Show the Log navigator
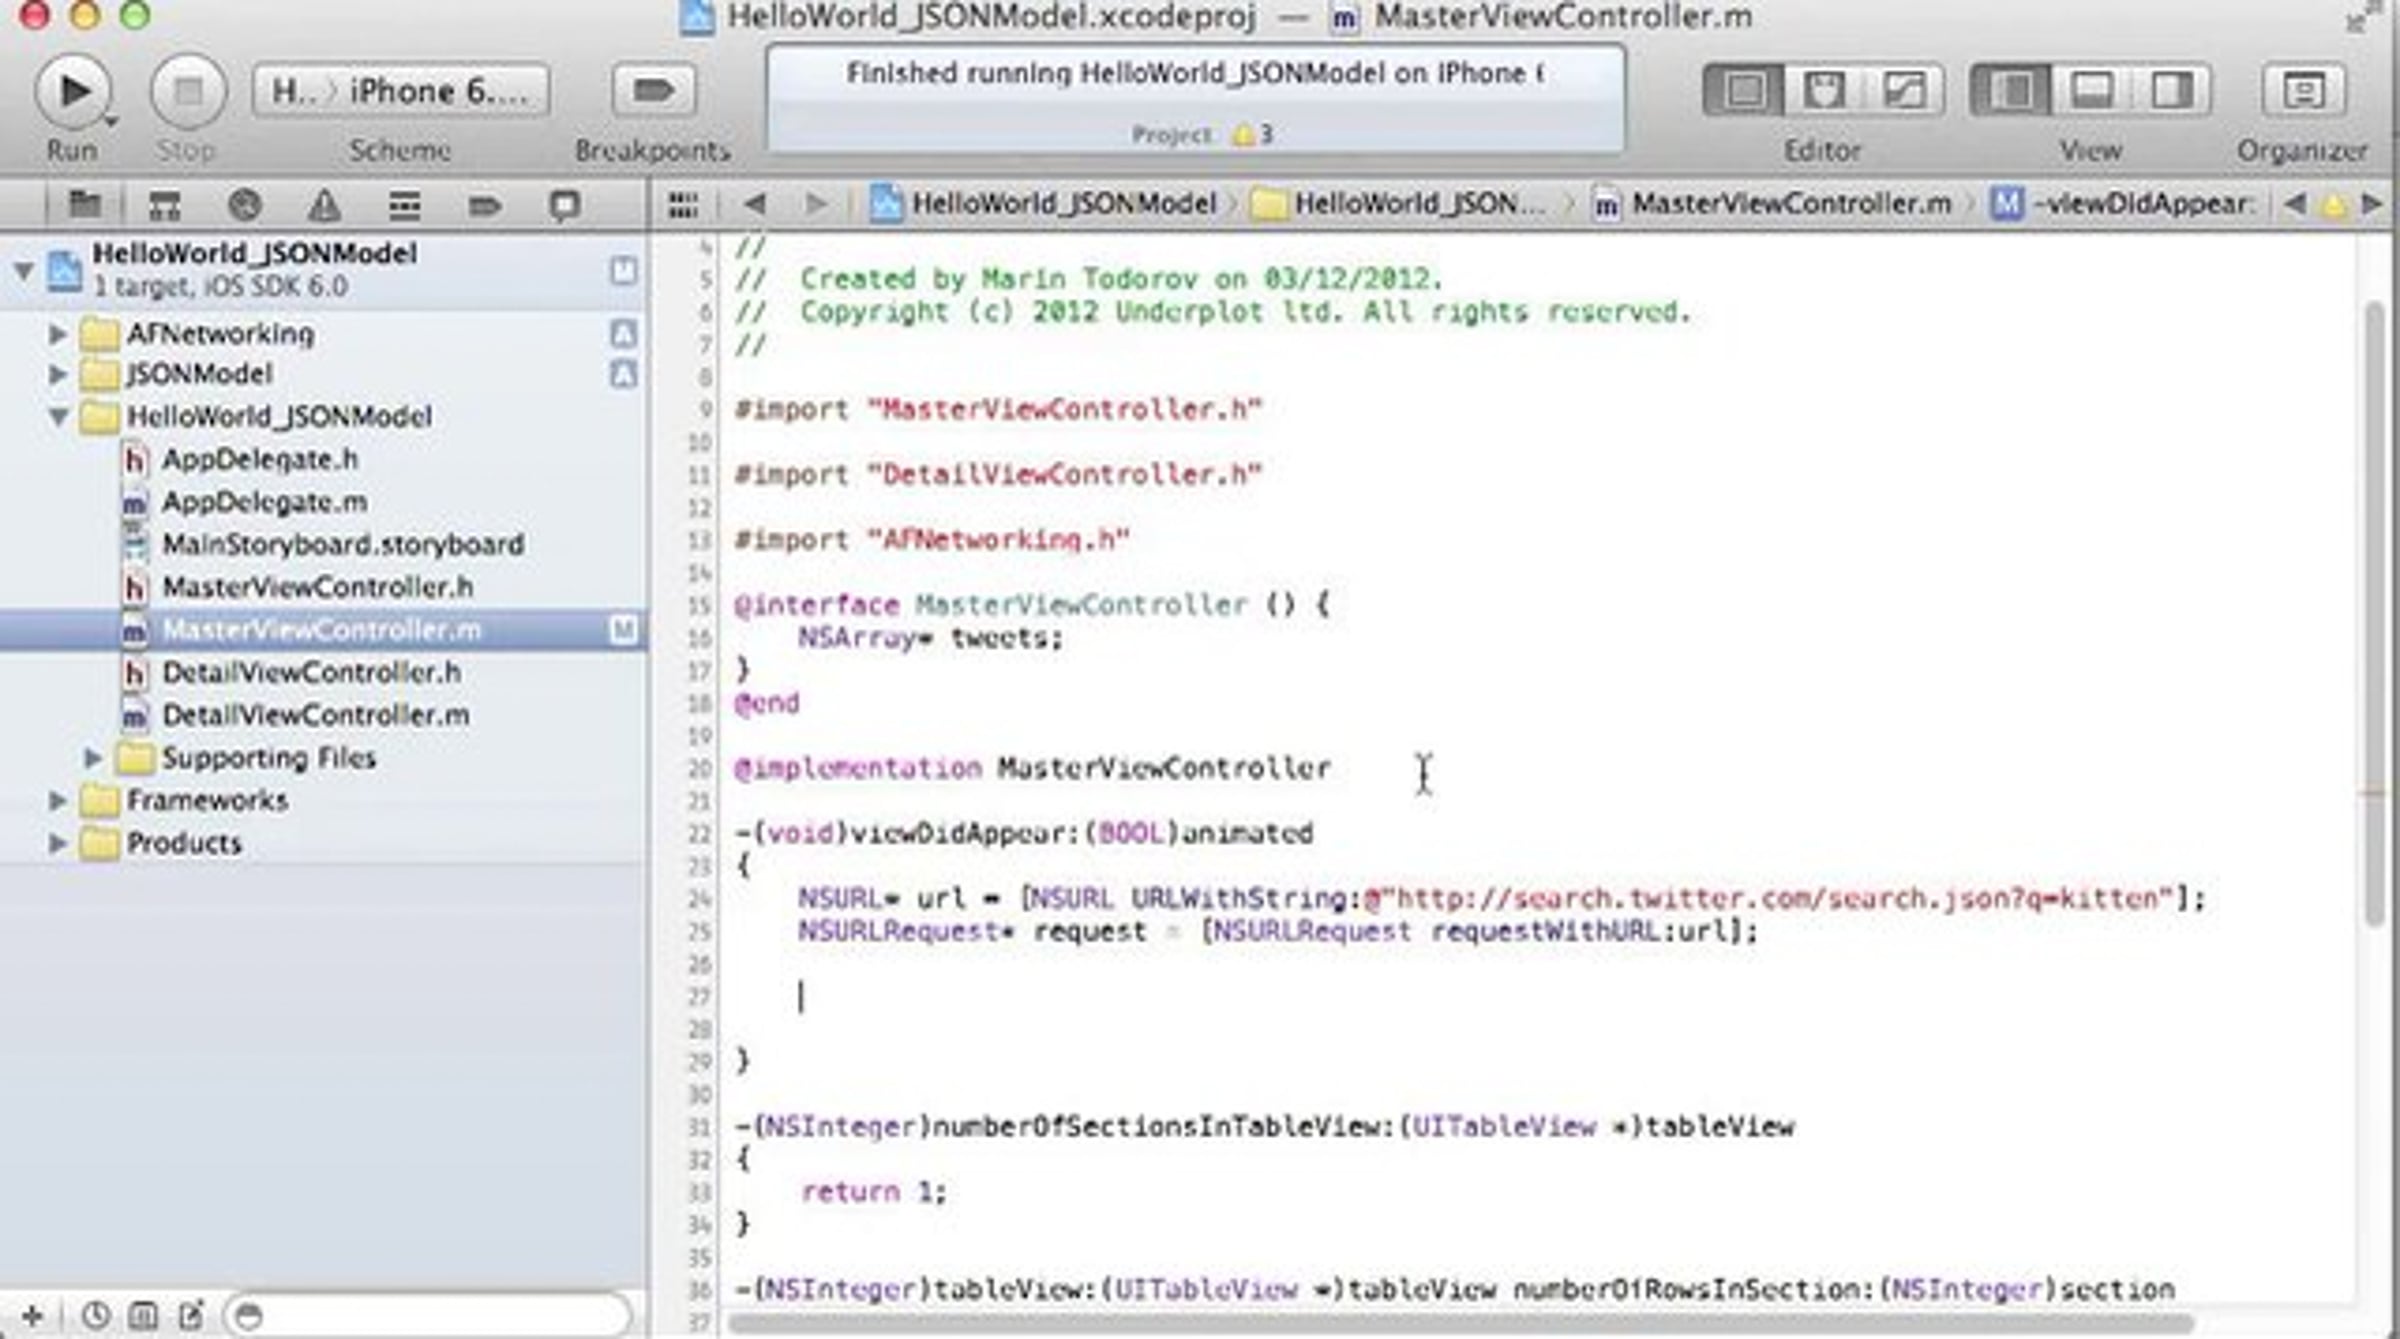 [x=564, y=205]
